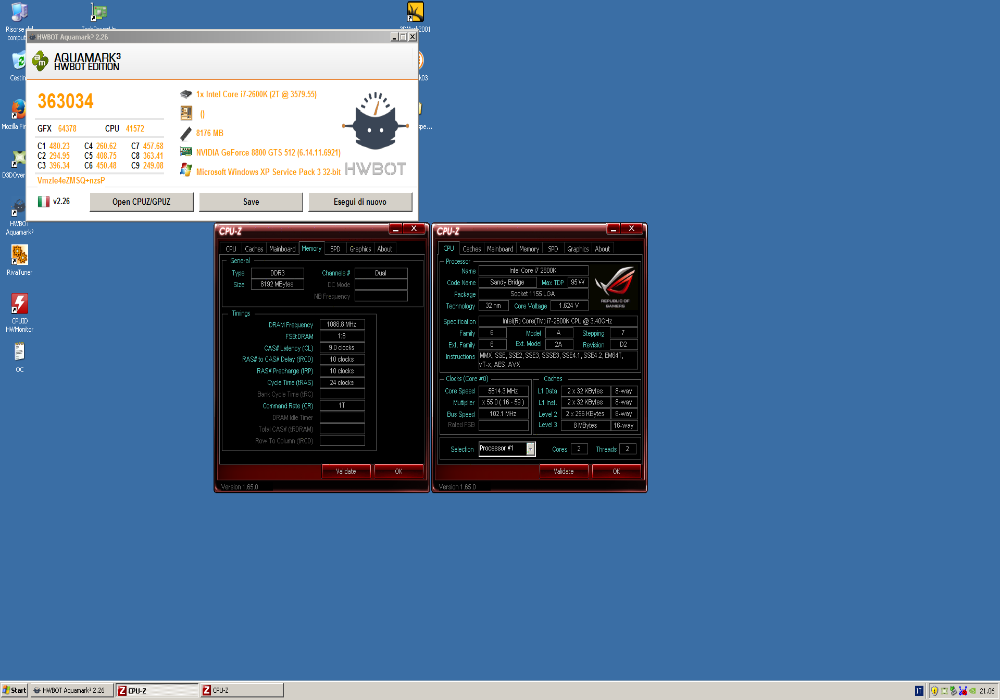Open the disconnected network tray icon
1000x700 pixels.
(962, 690)
